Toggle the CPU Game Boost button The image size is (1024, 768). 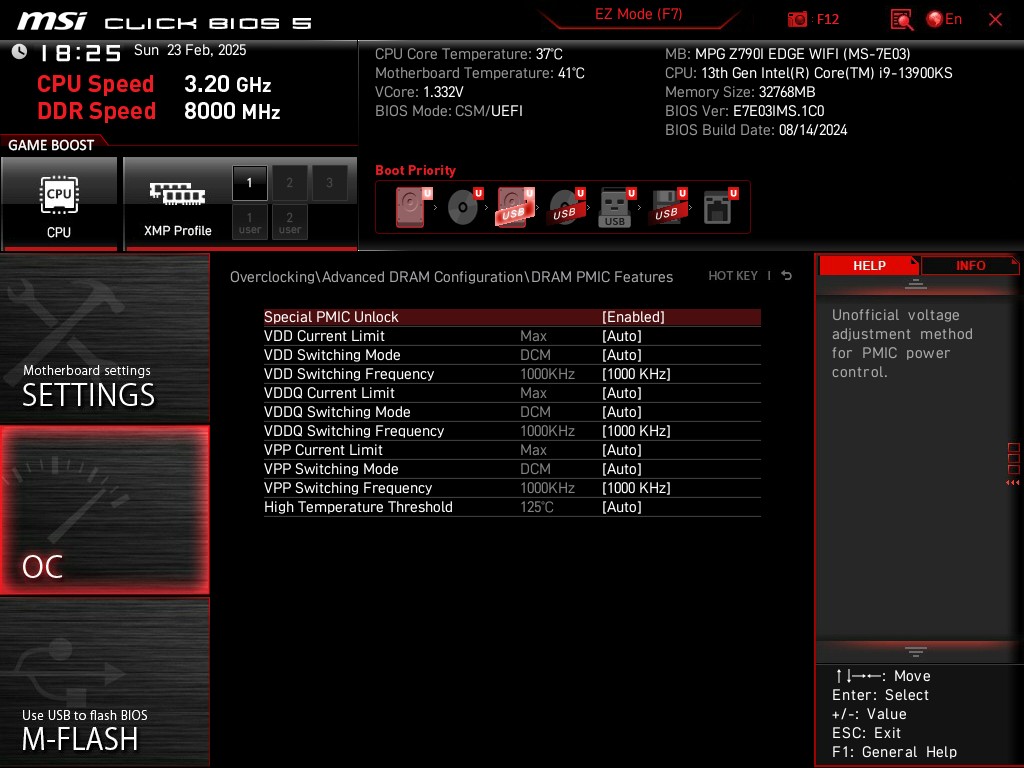tap(59, 204)
